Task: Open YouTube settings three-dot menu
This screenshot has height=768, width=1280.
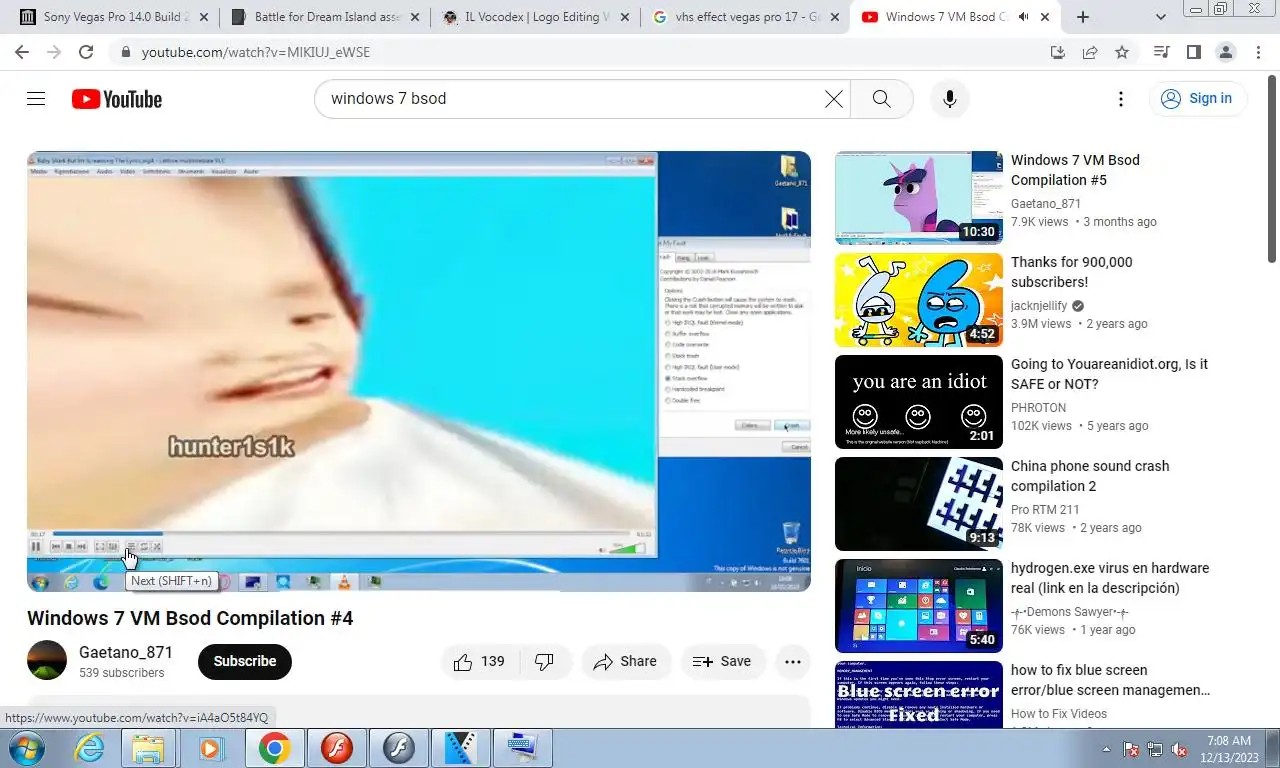Action: click(1121, 98)
